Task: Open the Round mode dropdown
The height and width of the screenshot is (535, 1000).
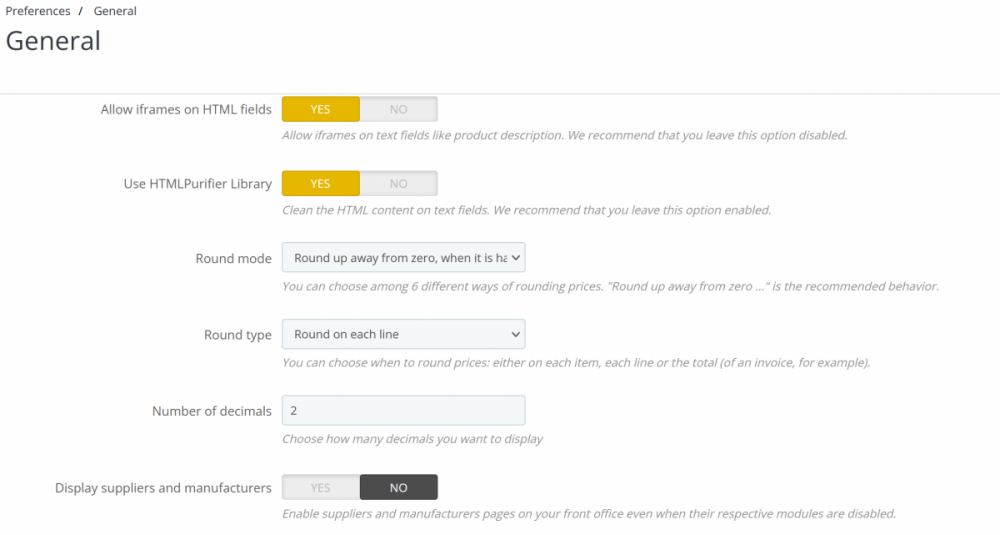Action: (403, 258)
